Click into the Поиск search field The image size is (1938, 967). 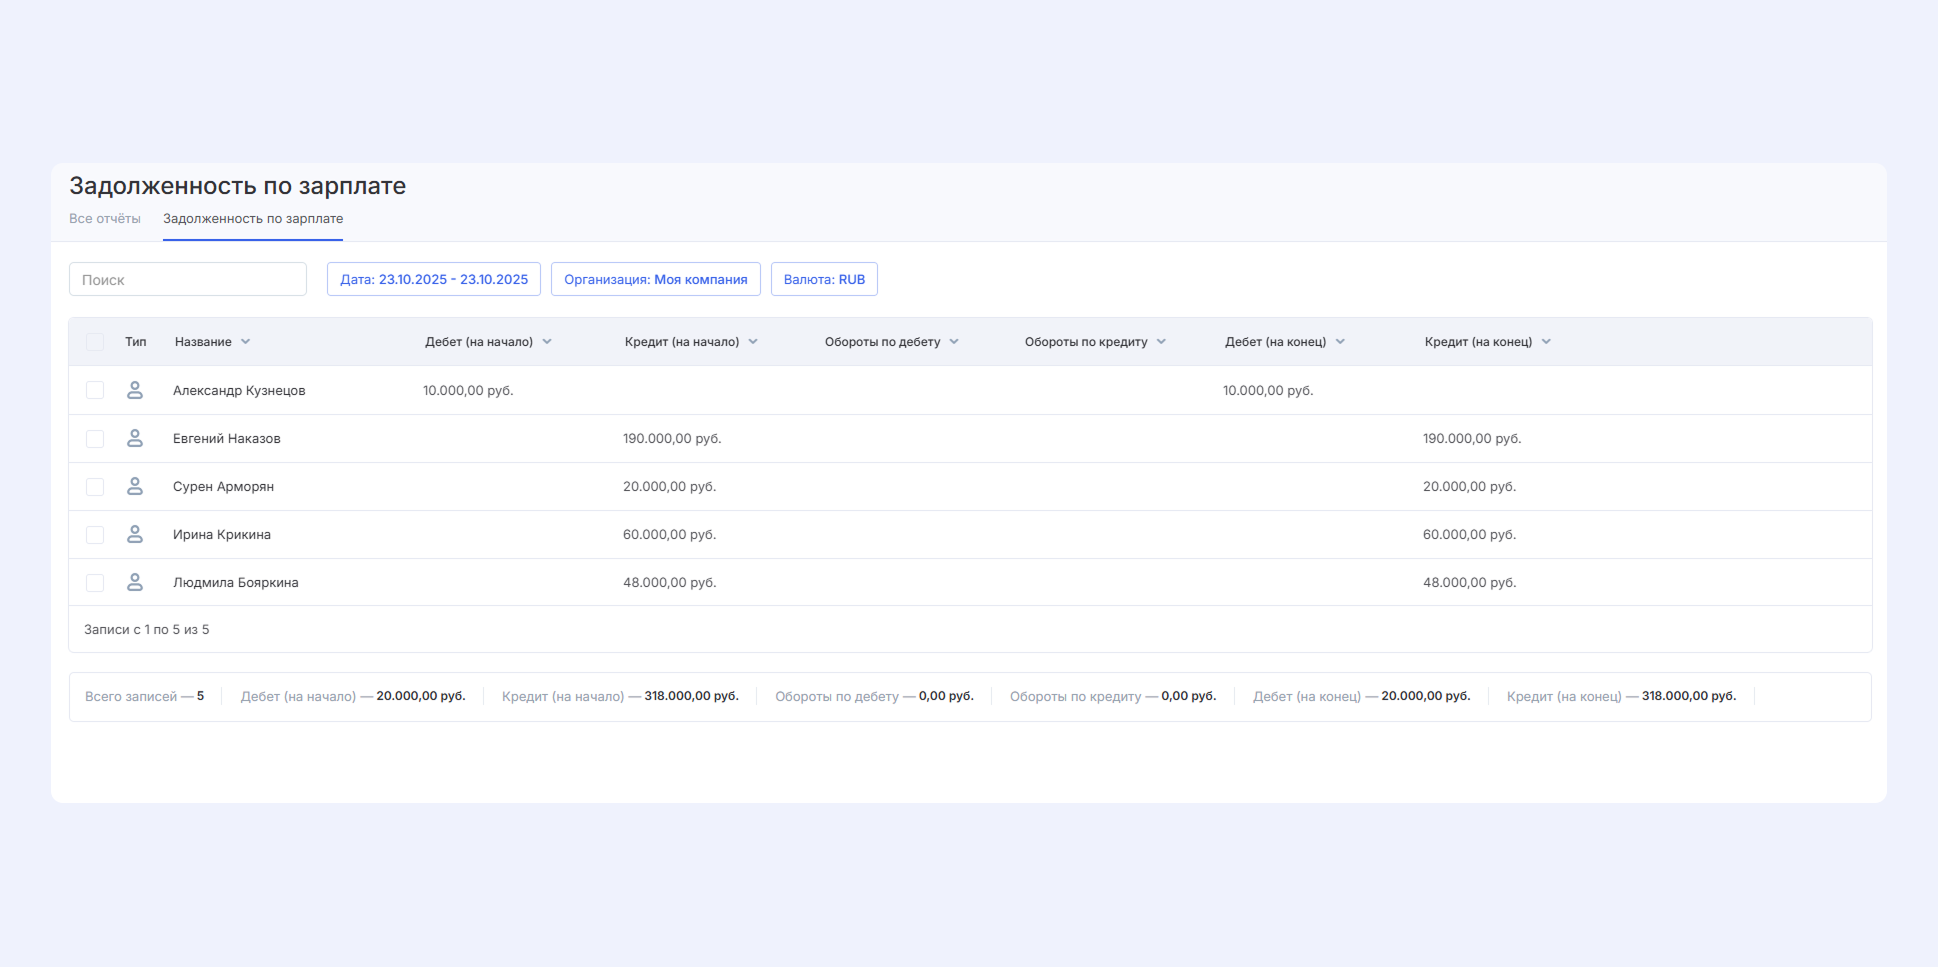pyautogui.click(x=188, y=280)
